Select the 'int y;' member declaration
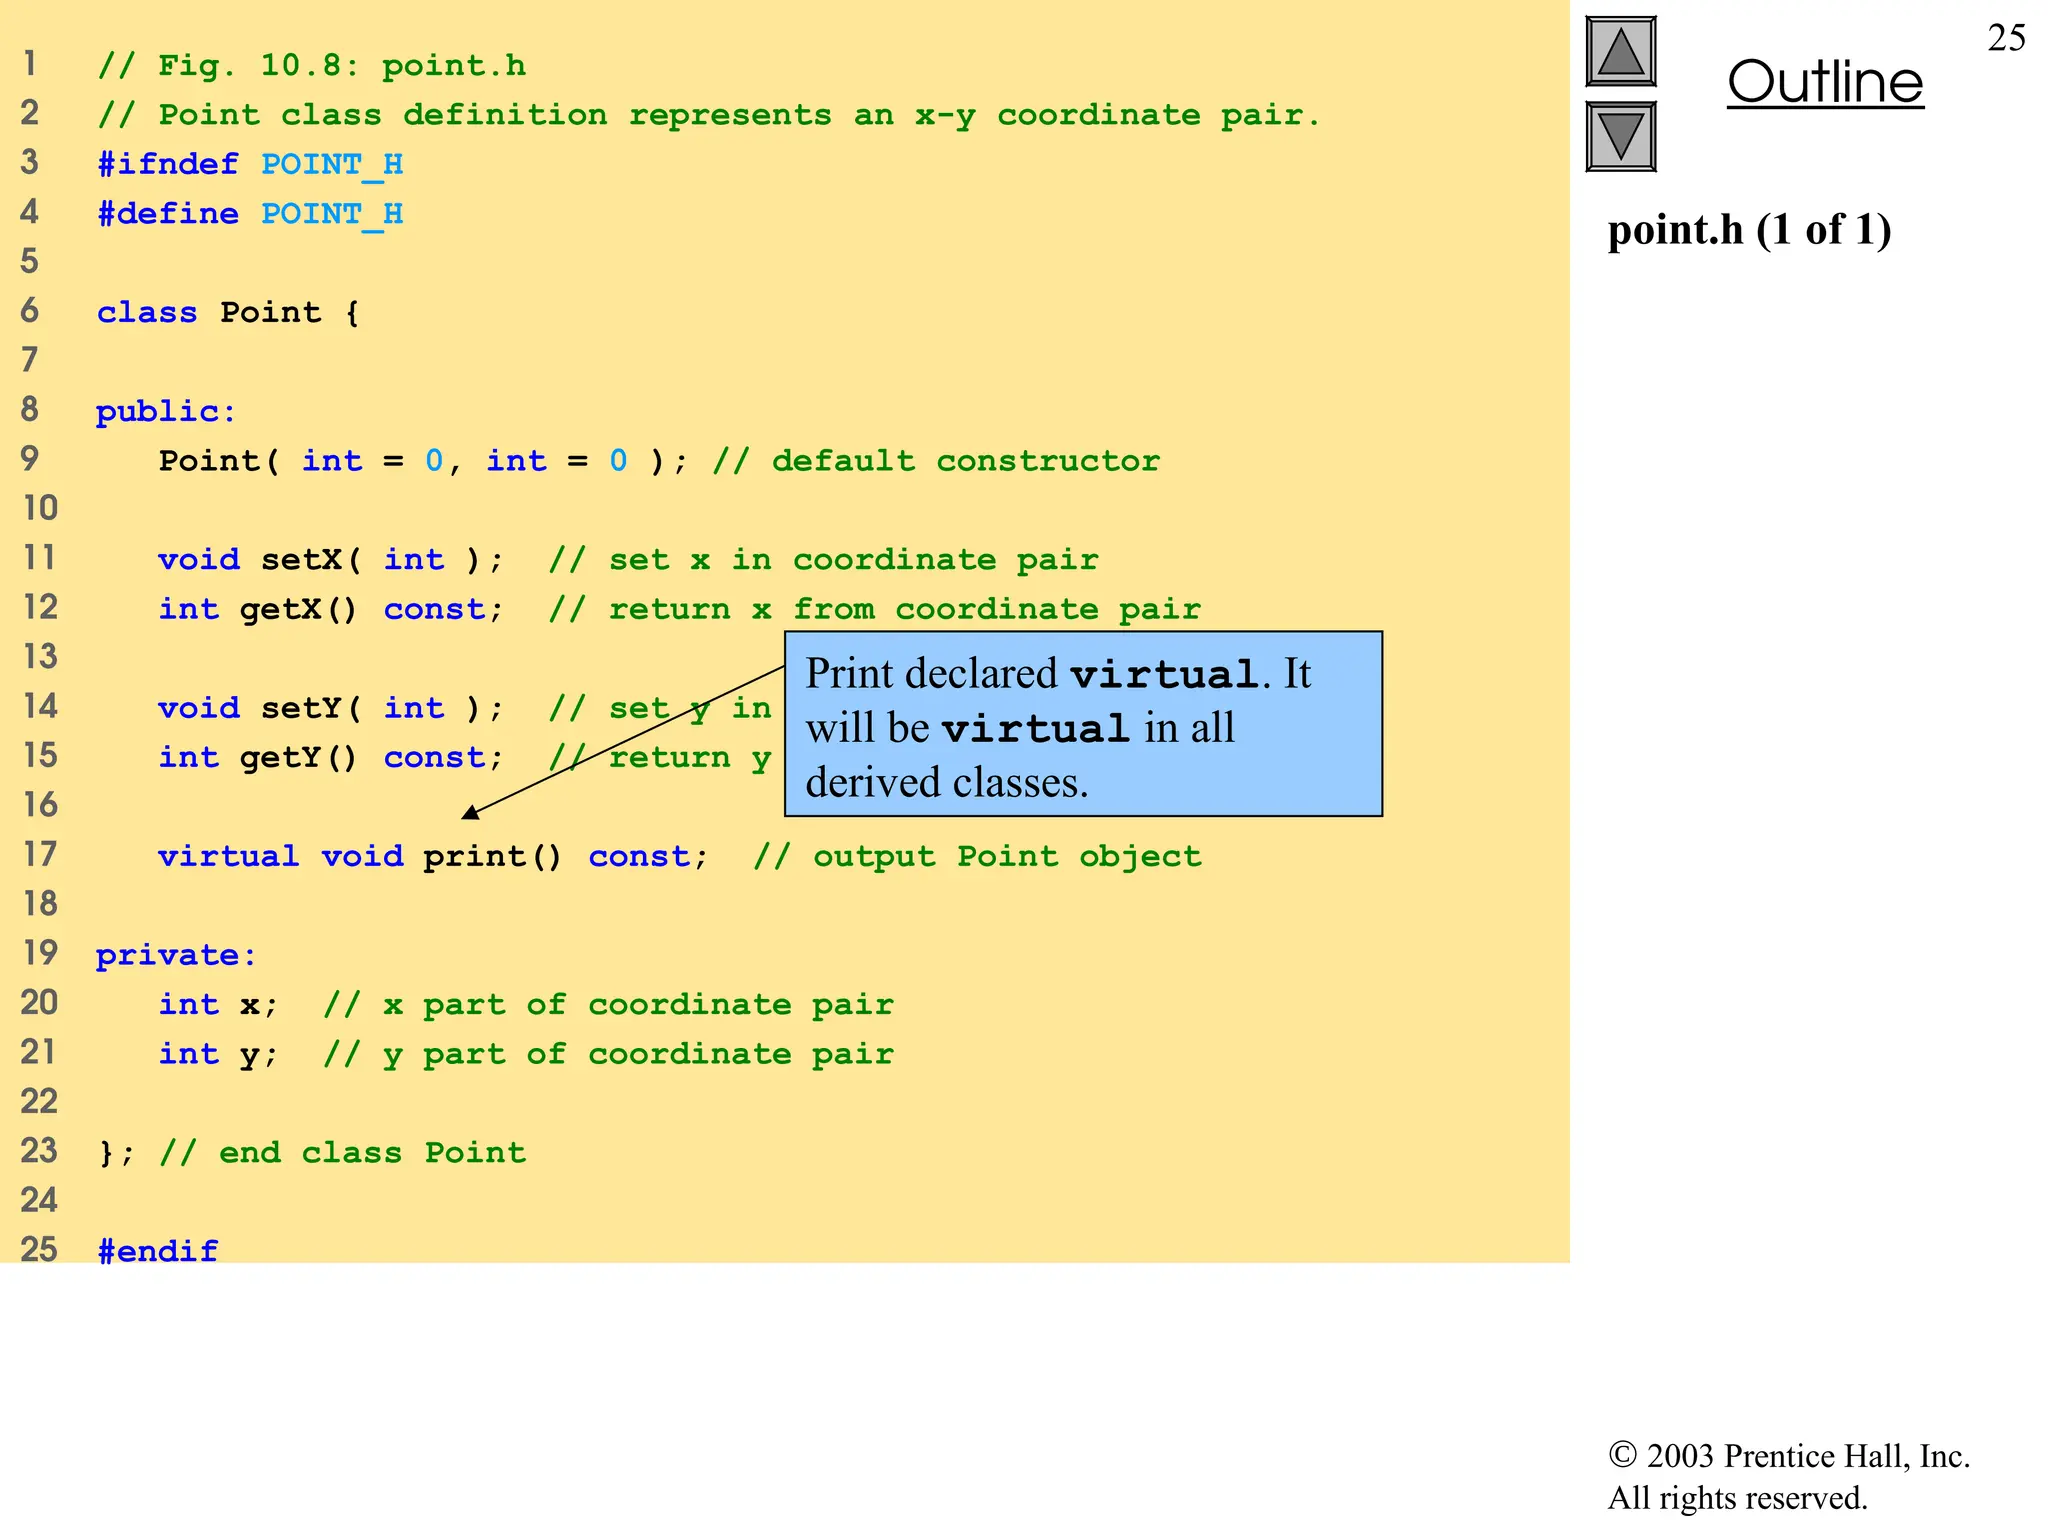This screenshot has width=2048, height=1536. [x=218, y=1054]
